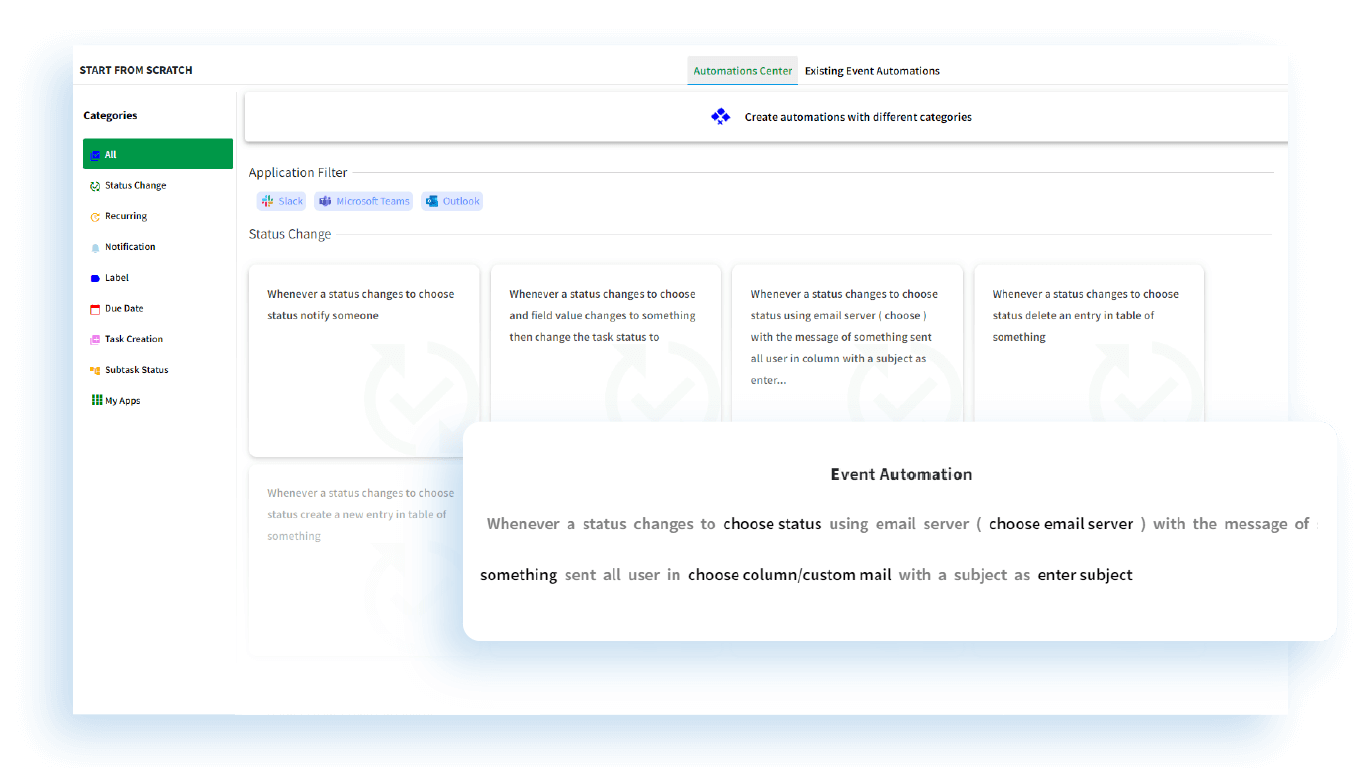The height and width of the screenshot is (768, 1366).
Task: Open the Recurring category via its clock icon
Action: coord(94,216)
